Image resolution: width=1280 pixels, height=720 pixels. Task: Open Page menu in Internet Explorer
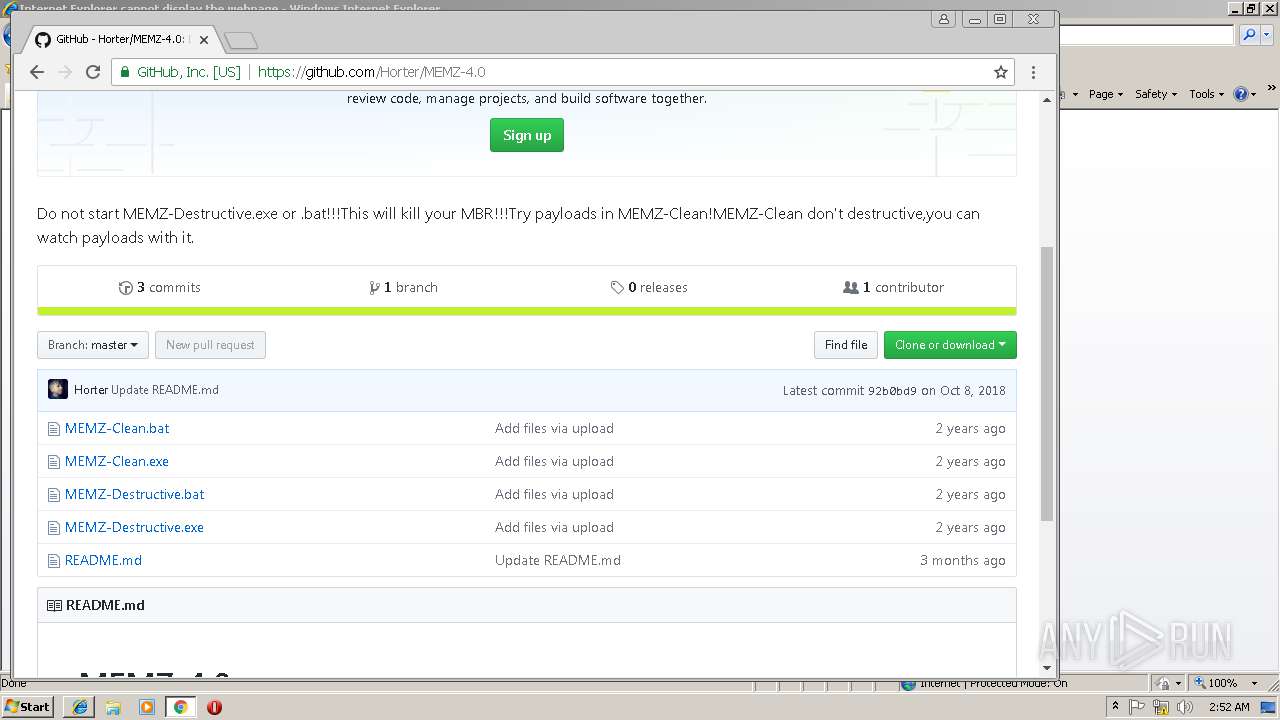(1105, 94)
